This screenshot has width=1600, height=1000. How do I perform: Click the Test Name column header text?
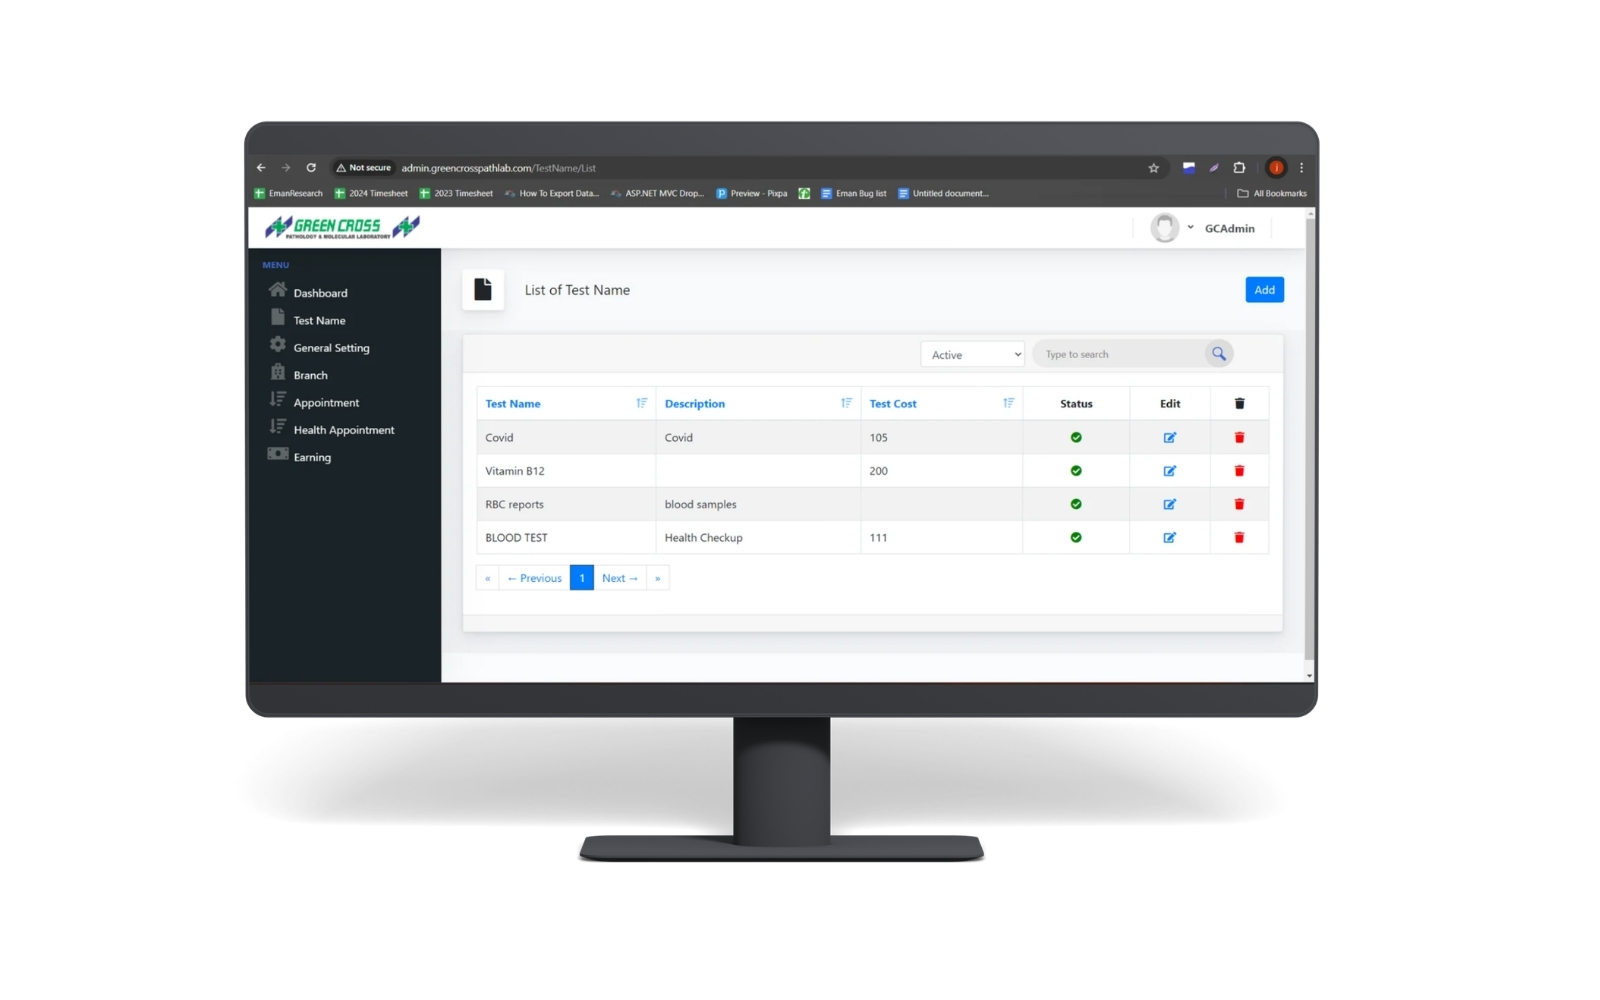[x=513, y=404]
